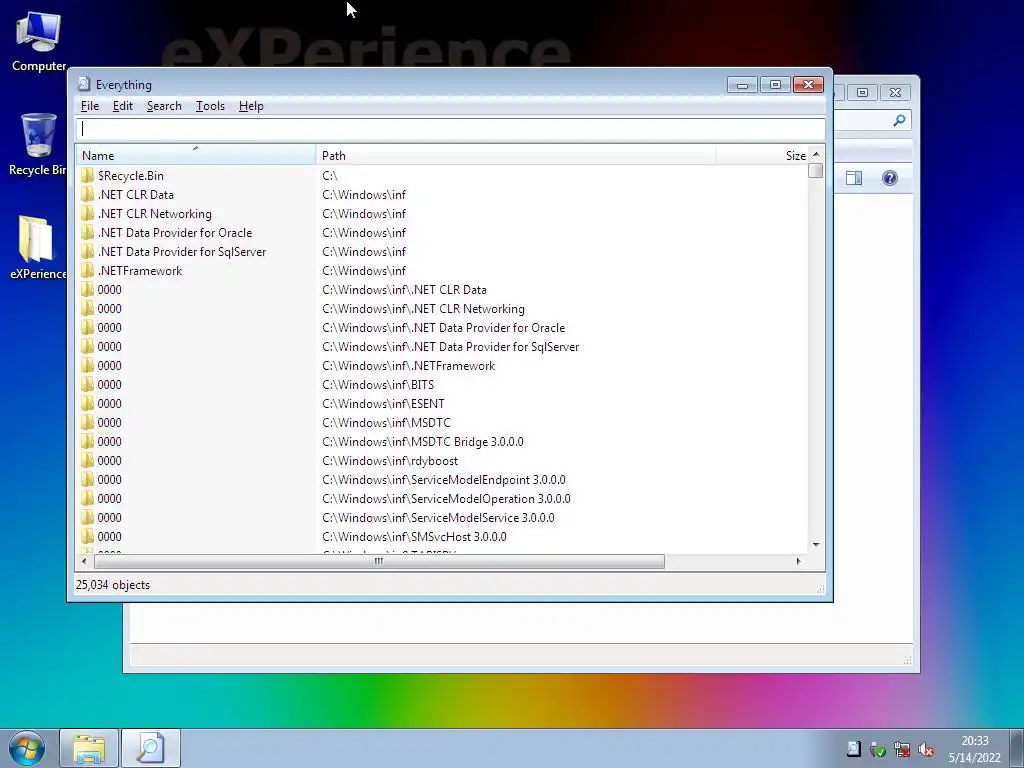Click path C:\Windows\inf\.NET CLR Networking
The width and height of the screenshot is (1024, 768).
(x=423, y=308)
